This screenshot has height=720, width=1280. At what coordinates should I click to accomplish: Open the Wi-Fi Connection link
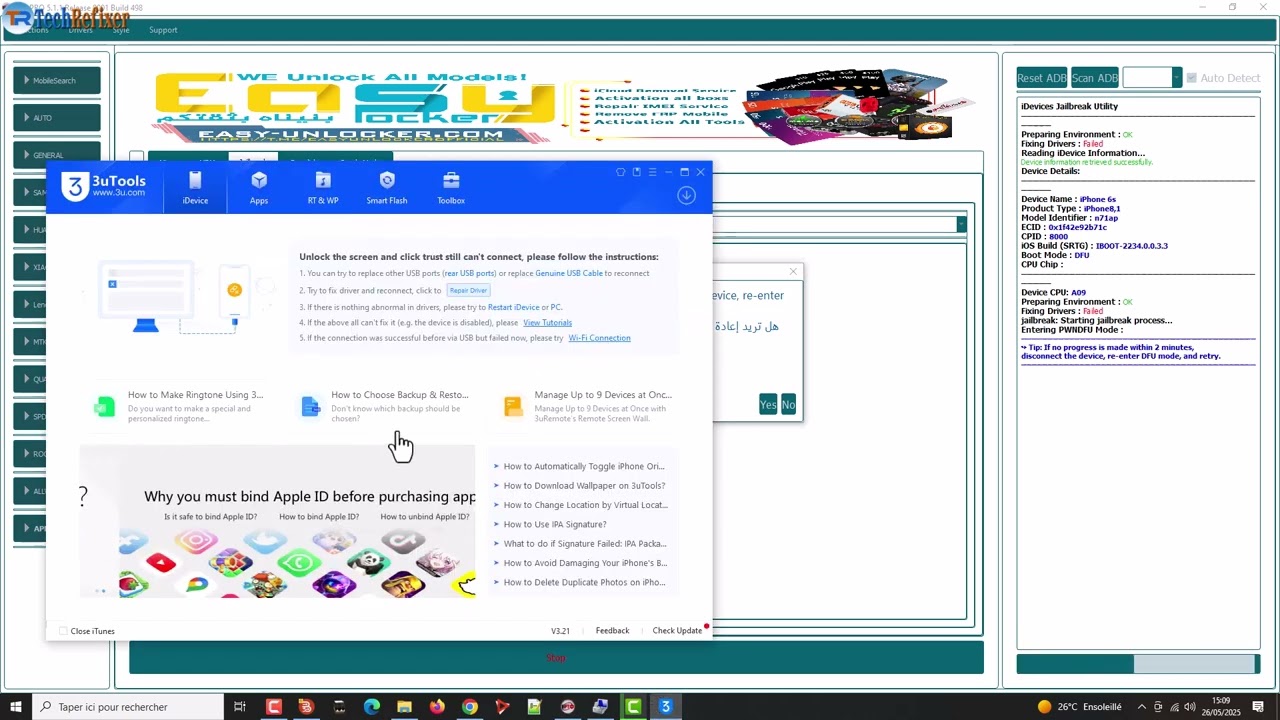coord(599,338)
